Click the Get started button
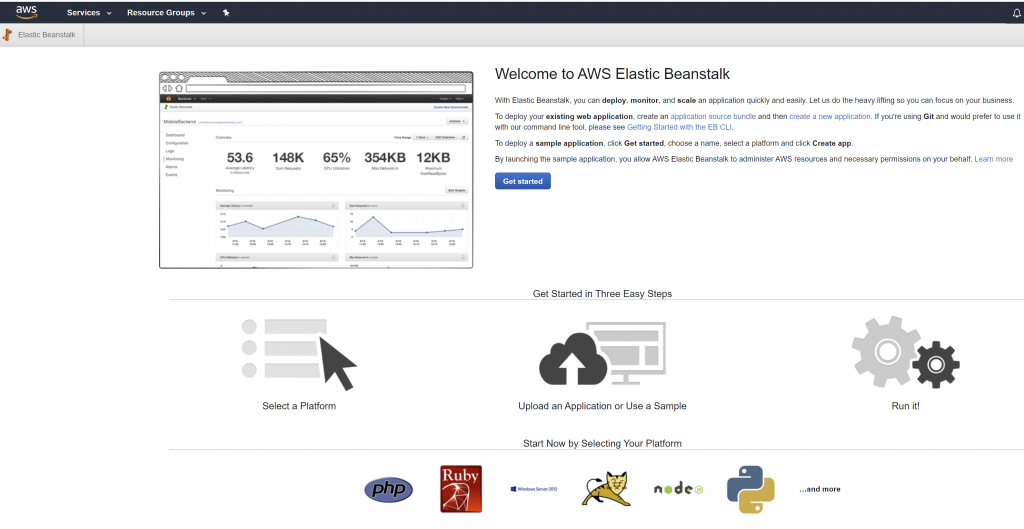1024x529 pixels. (522, 181)
